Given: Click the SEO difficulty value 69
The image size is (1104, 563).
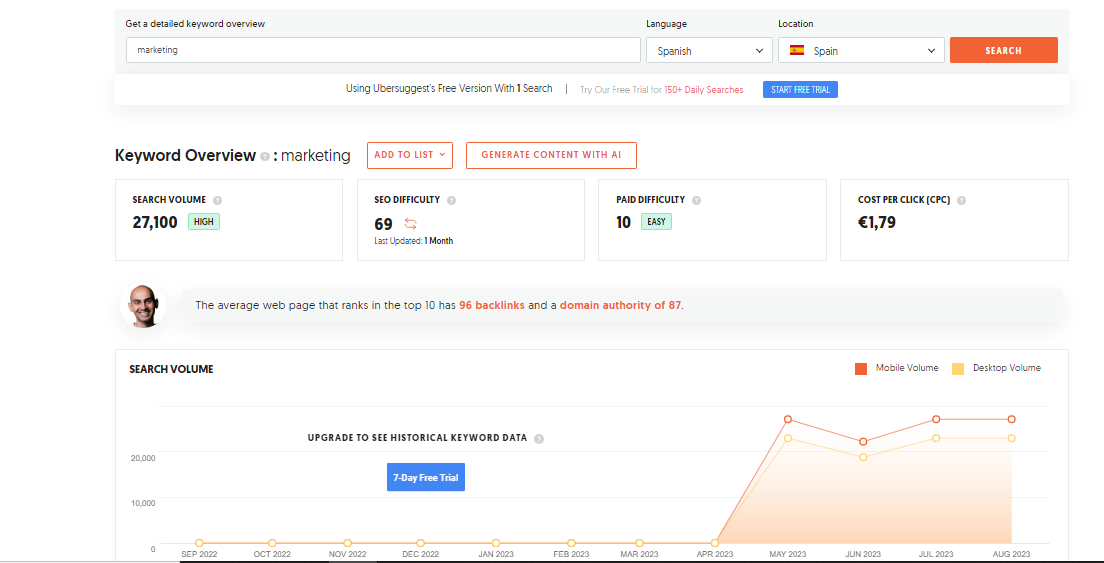Looking at the screenshot, I should click(384, 224).
